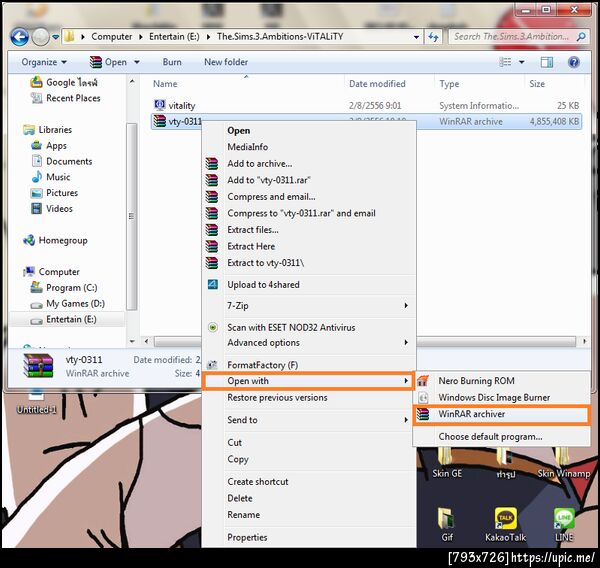The width and height of the screenshot is (600, 568).
Task: Sort by the Name column header
Action: pos(165,84)
